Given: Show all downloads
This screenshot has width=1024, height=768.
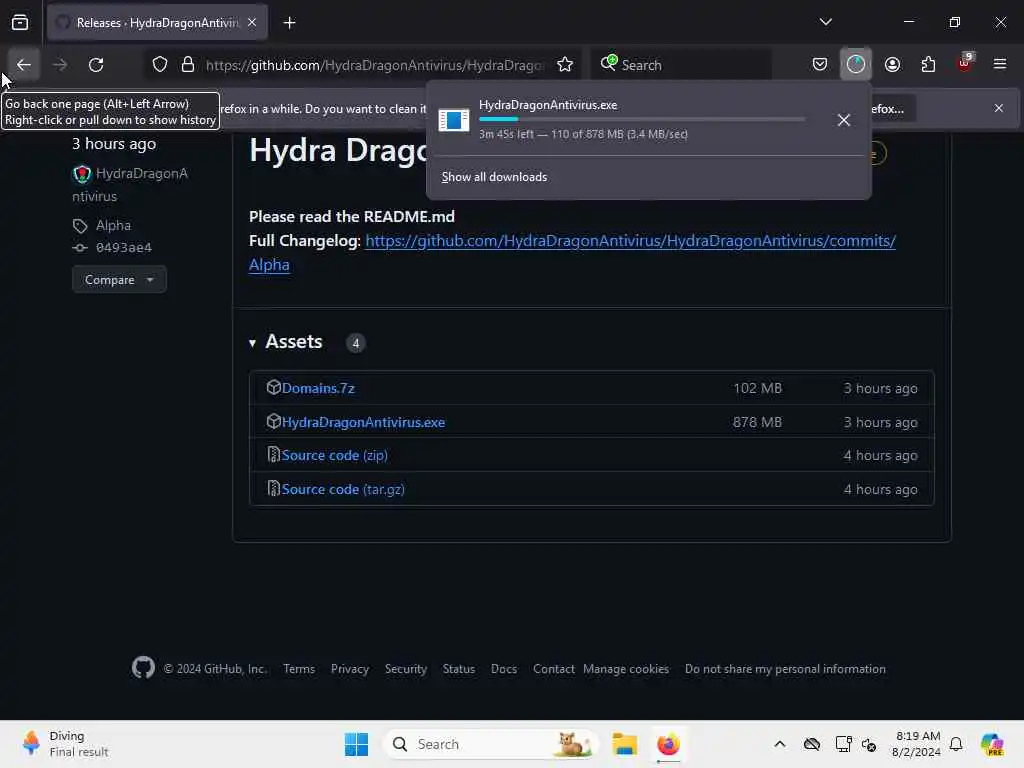Looking at the screenshot, I should click(494, 177).
